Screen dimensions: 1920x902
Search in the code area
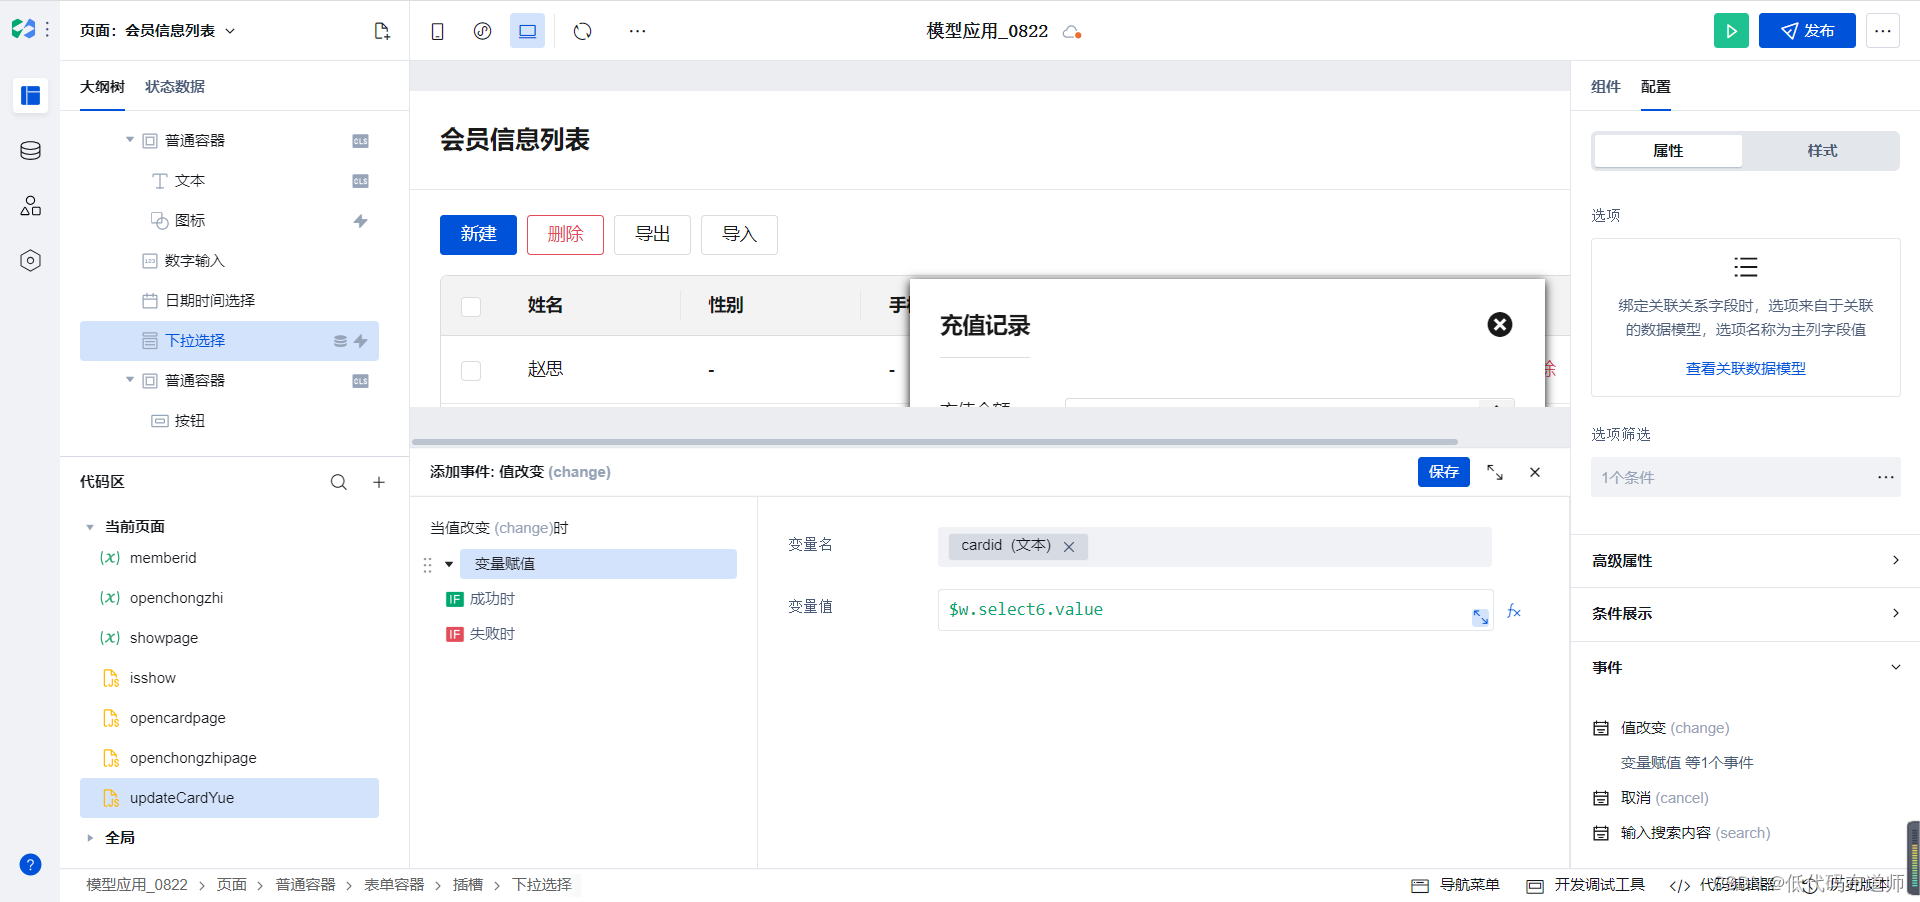[339, 482]
